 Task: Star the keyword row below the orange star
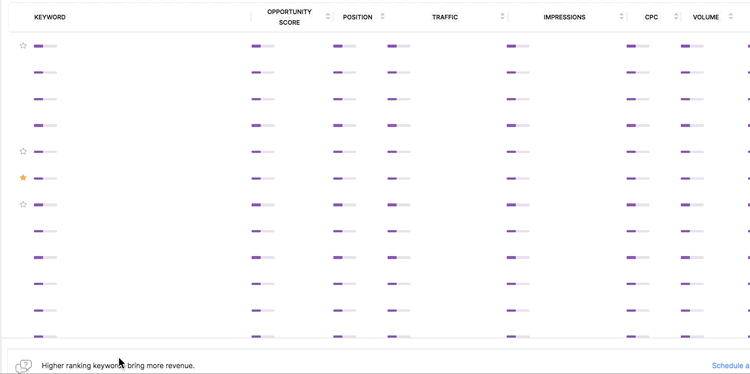23,204
